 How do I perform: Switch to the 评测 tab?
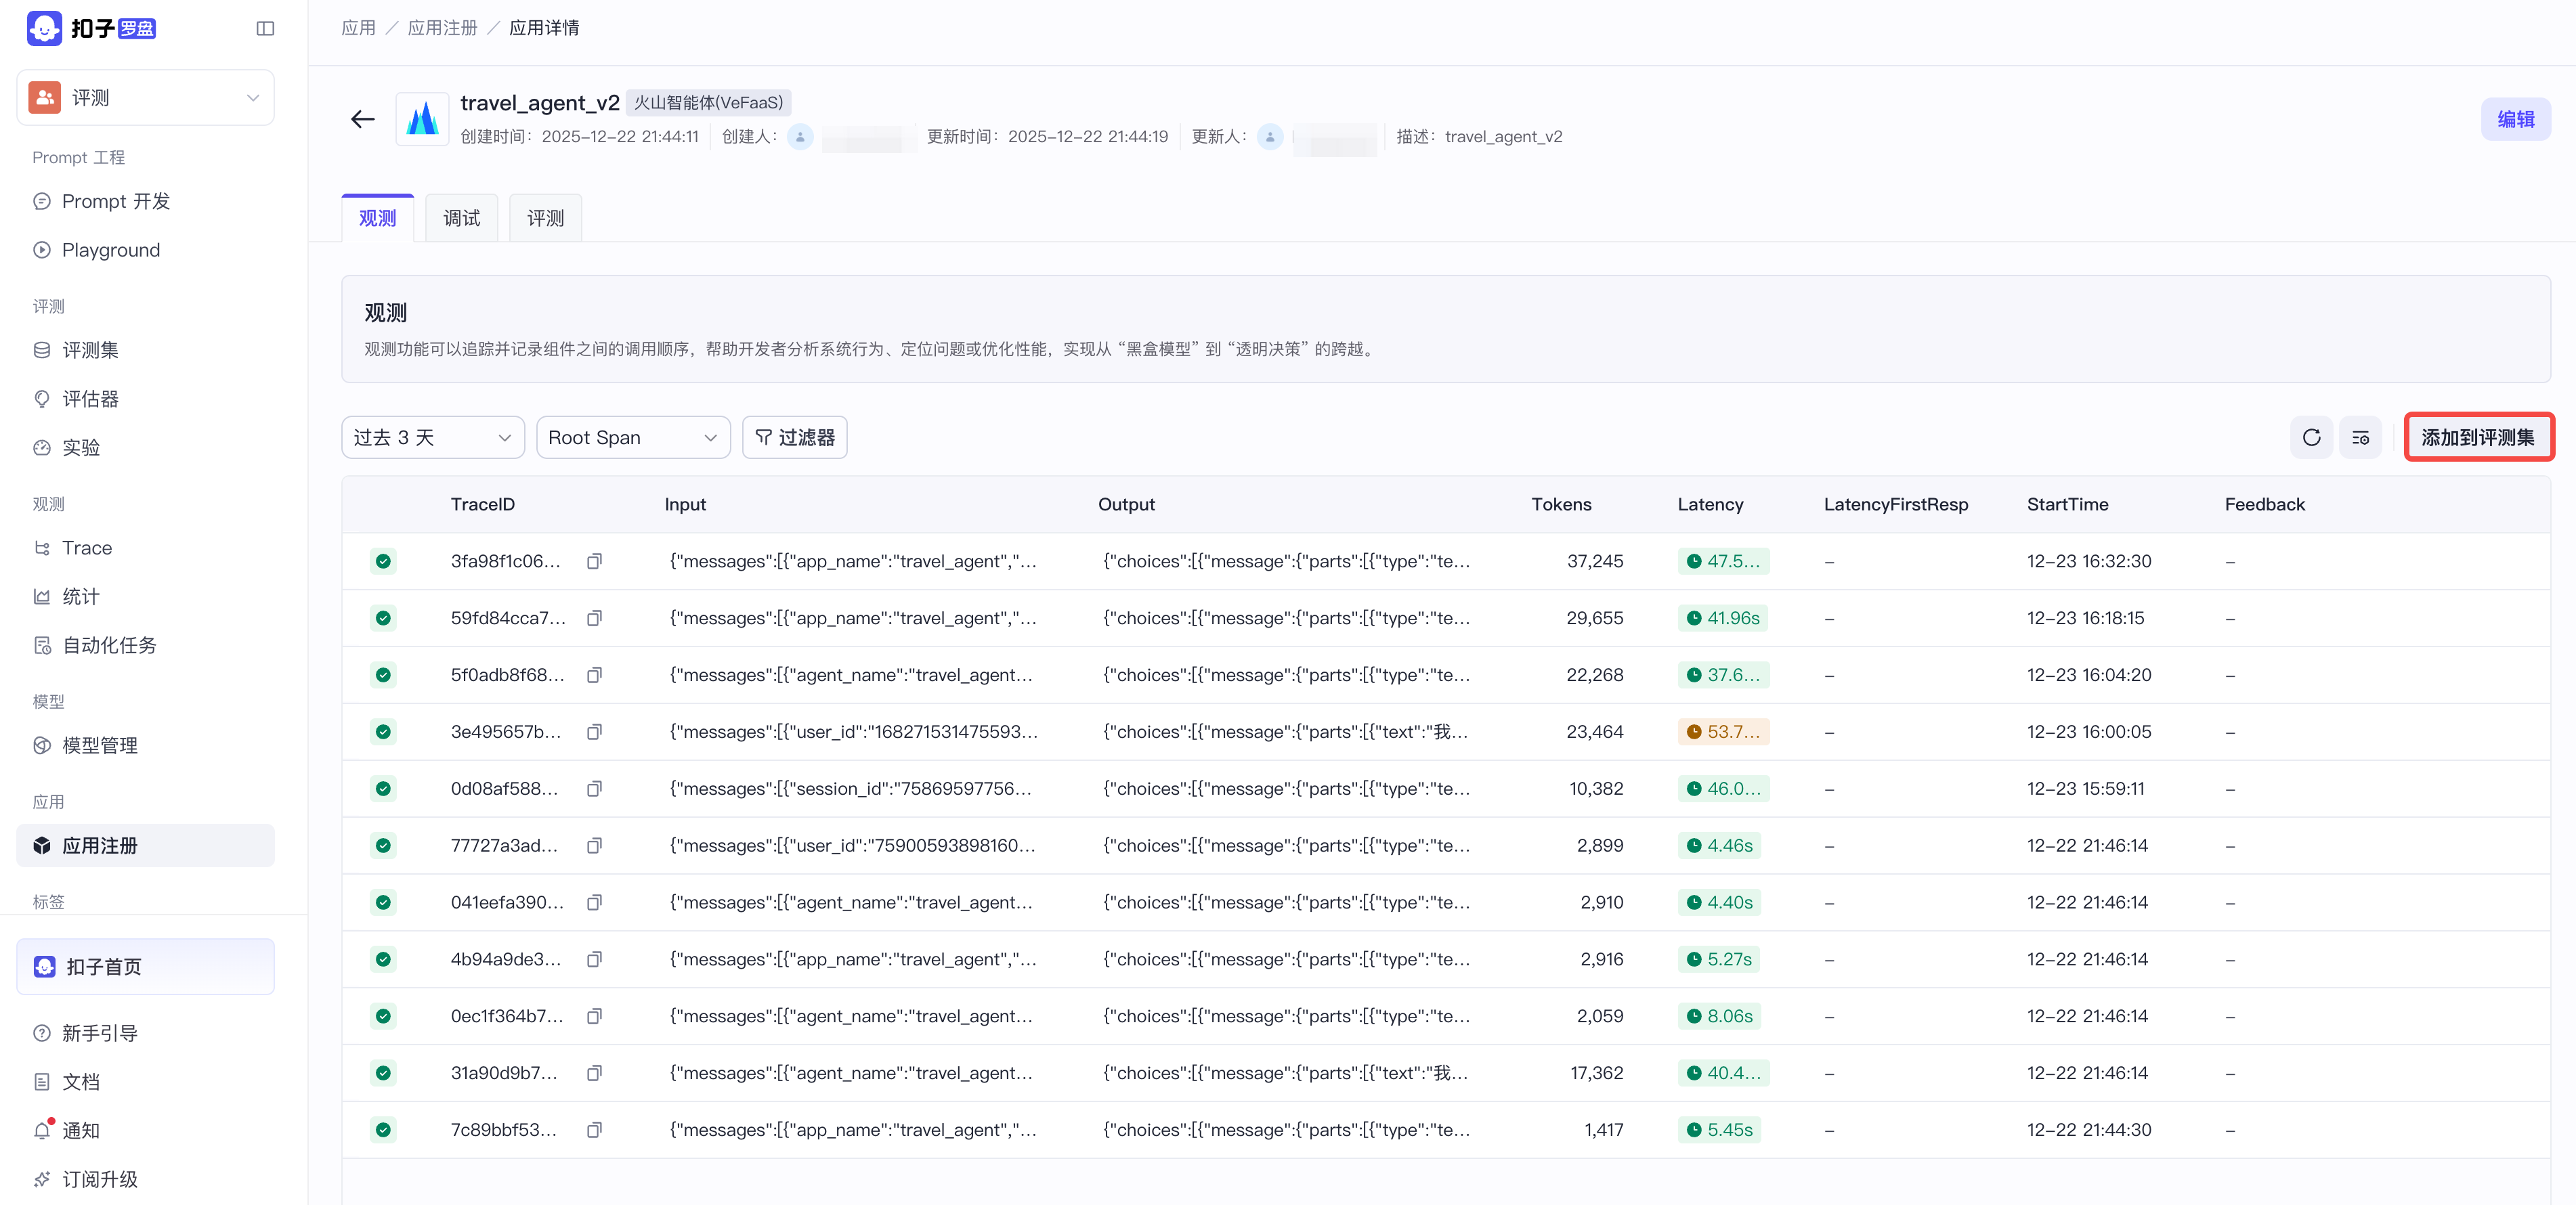tap(545, 218)
